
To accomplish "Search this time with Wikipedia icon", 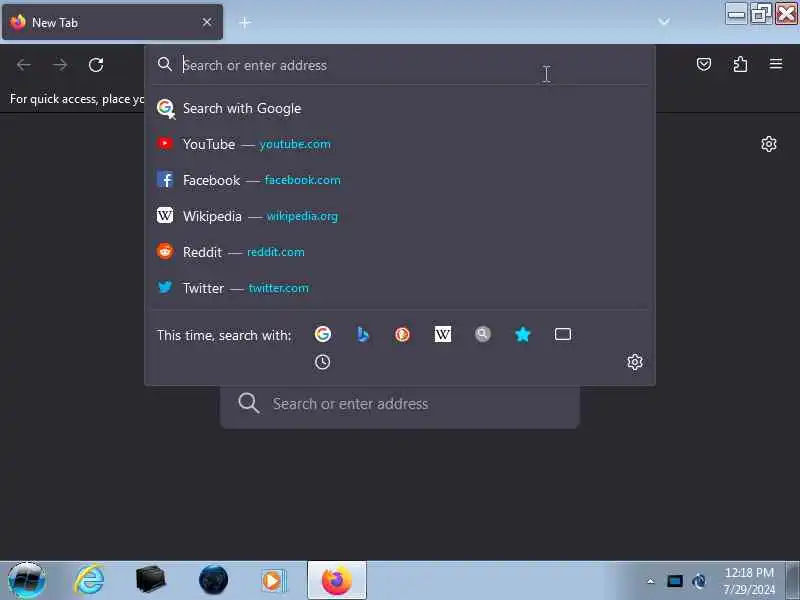I will point(442,334).
